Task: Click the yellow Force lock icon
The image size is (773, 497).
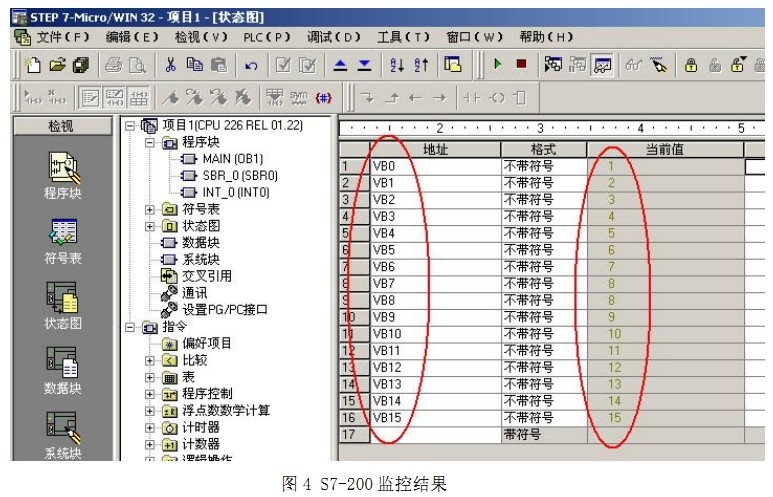Action: click(x=691, y=65)
